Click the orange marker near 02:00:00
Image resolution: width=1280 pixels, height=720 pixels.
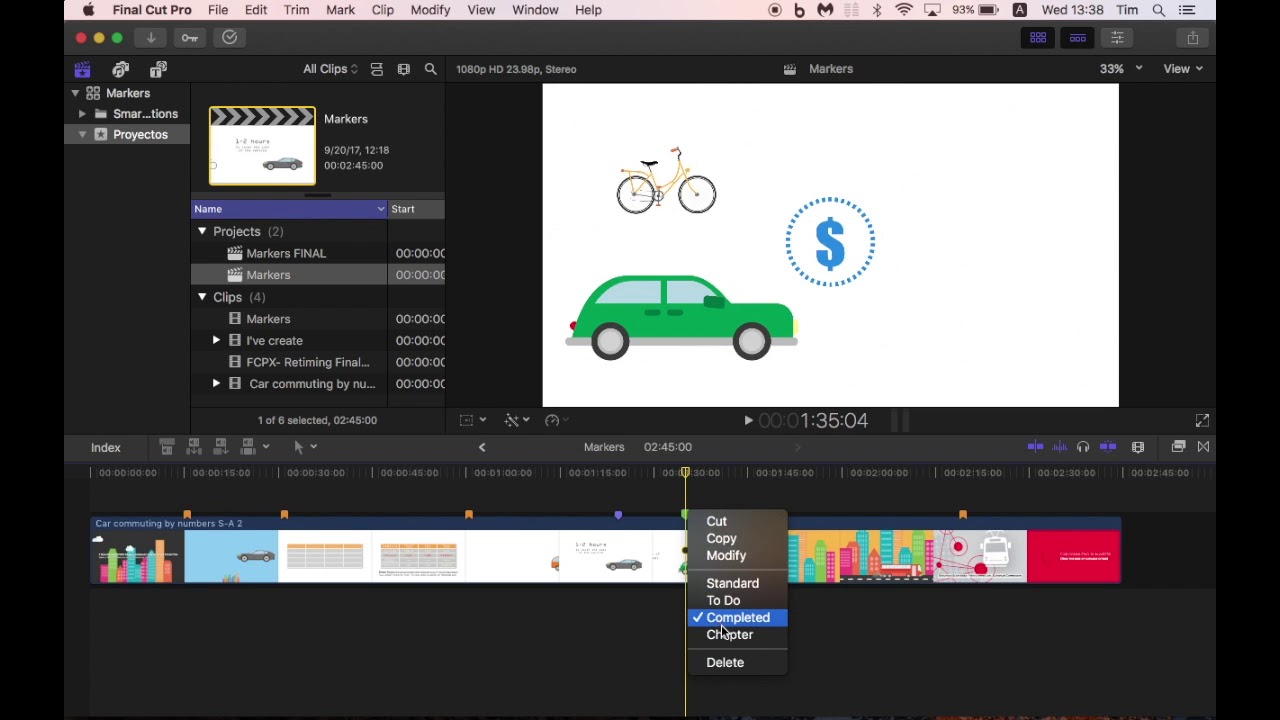coord(963,515)
